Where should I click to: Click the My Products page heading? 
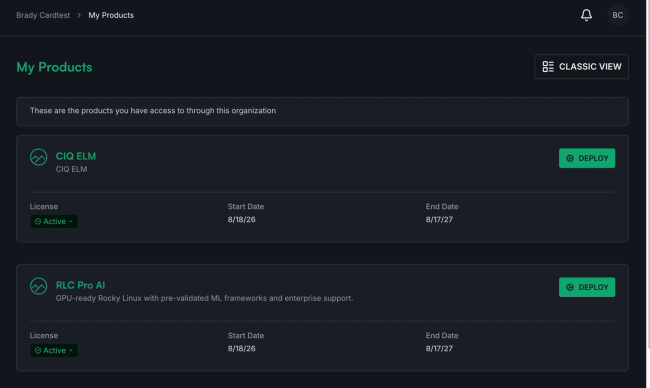coord(54,67)
